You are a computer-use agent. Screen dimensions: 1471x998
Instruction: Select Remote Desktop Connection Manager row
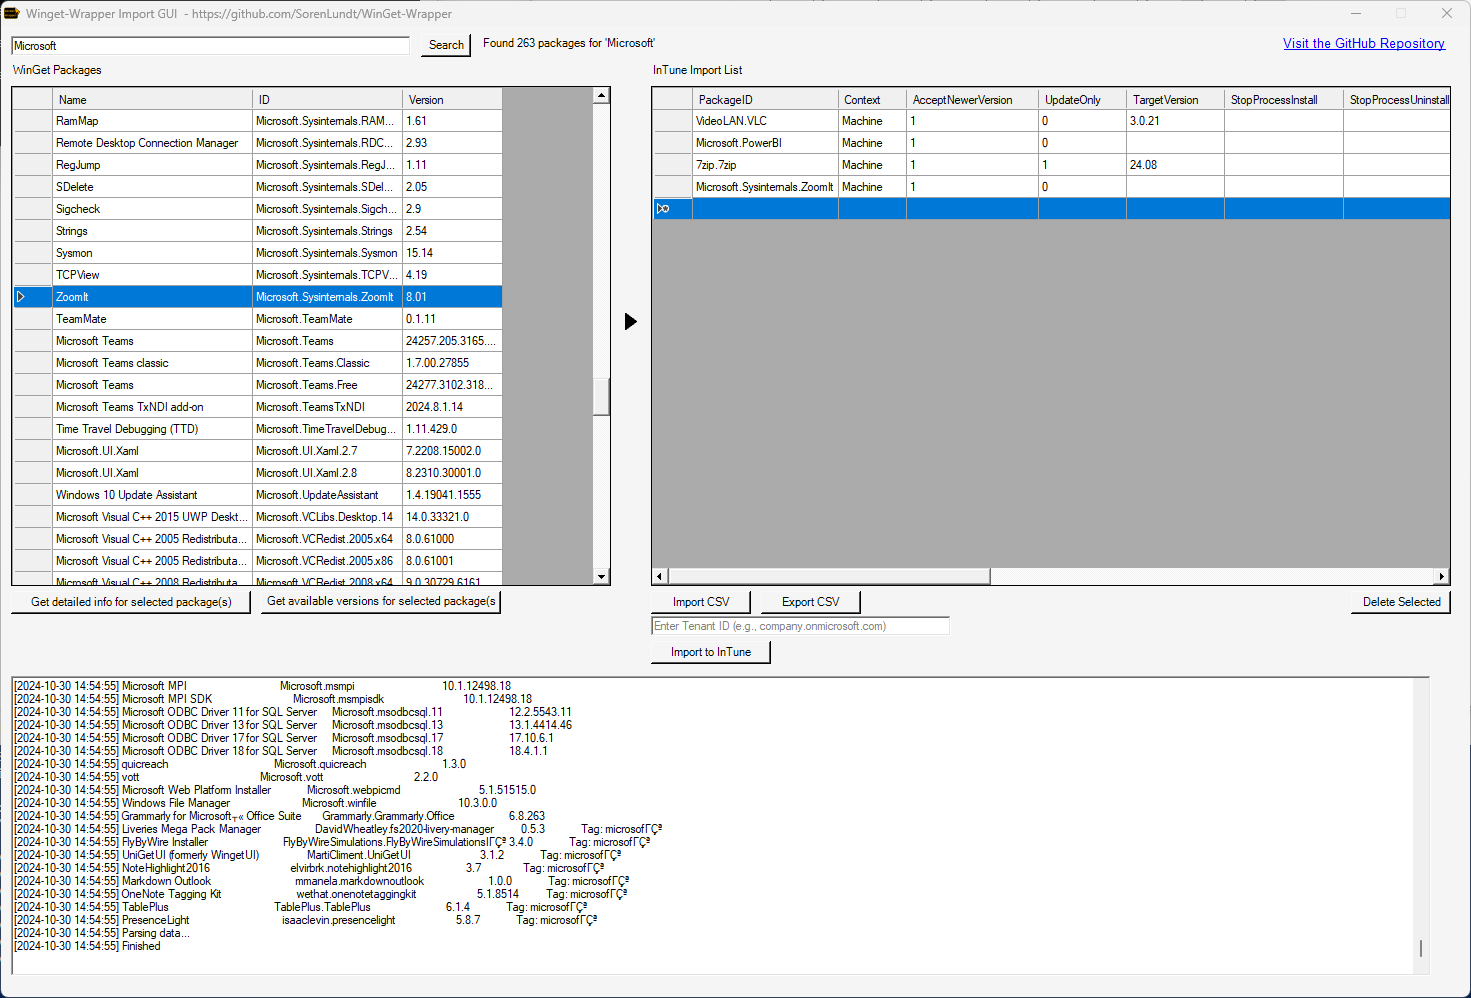point(257,143)
